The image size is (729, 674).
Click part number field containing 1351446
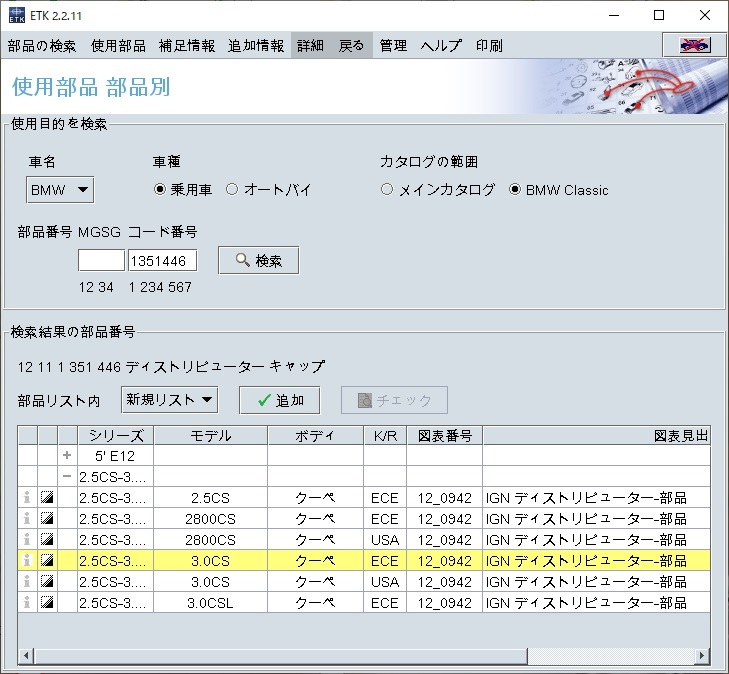pos(163,260)
